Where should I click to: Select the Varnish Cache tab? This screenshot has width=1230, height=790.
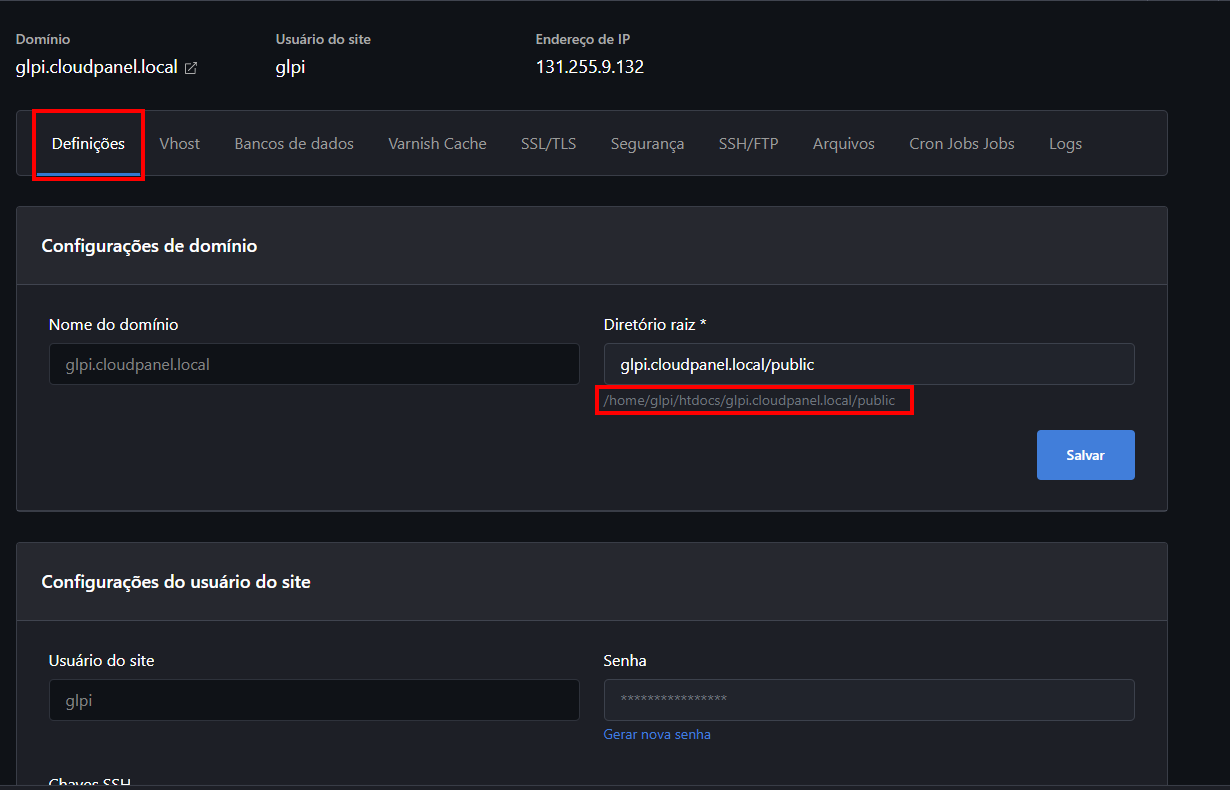pos(437,144)
